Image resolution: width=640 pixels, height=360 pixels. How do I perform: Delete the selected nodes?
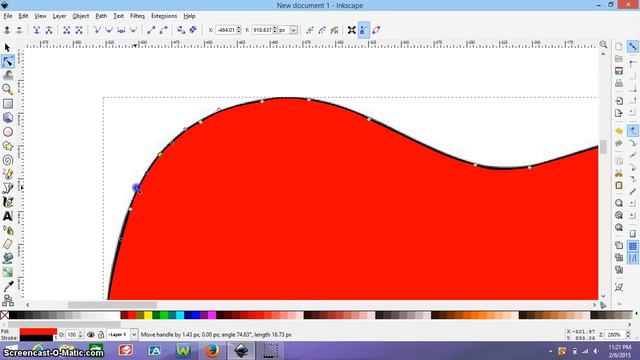click(19, 30)
